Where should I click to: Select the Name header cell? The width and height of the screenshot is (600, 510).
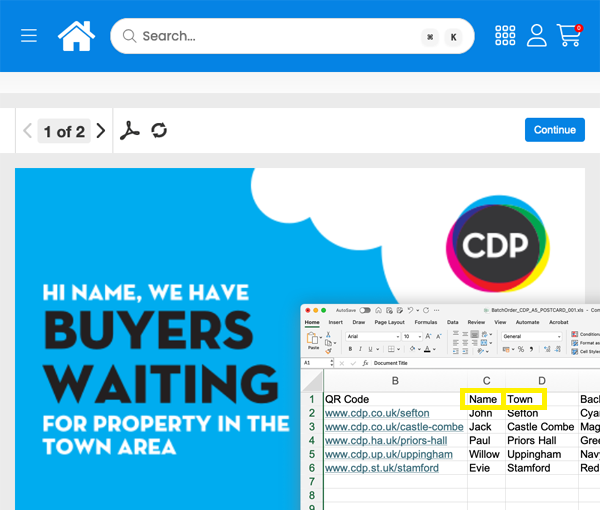point(482,399)
